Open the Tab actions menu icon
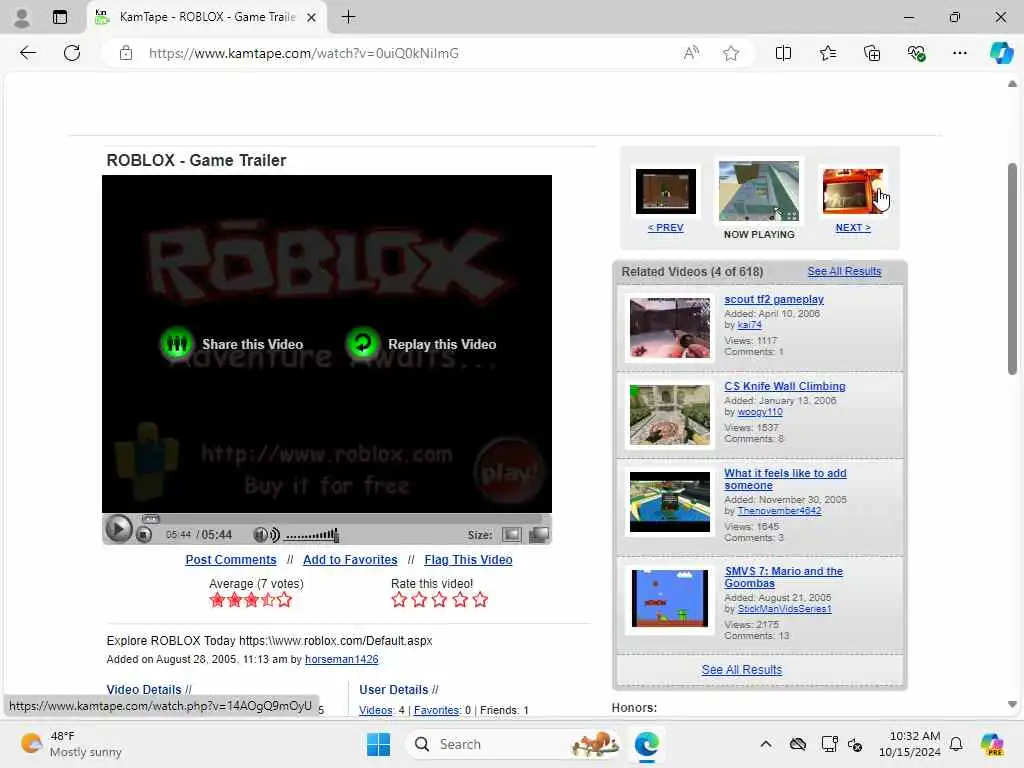This screenshot has width=1024, height=768. [x=60, y=17]
